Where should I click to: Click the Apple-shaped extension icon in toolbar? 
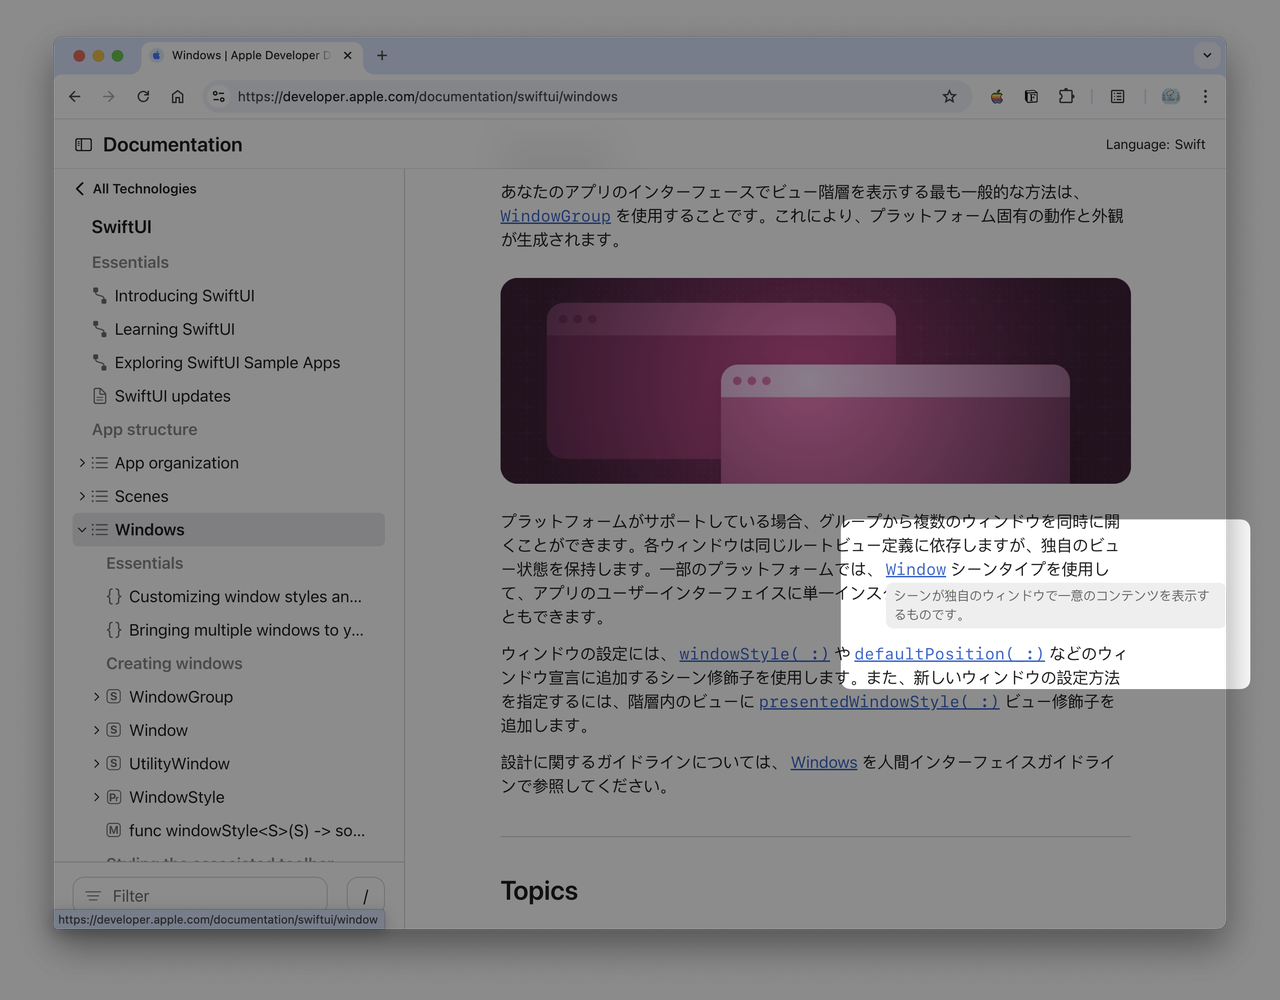click(x=997, y=97)
